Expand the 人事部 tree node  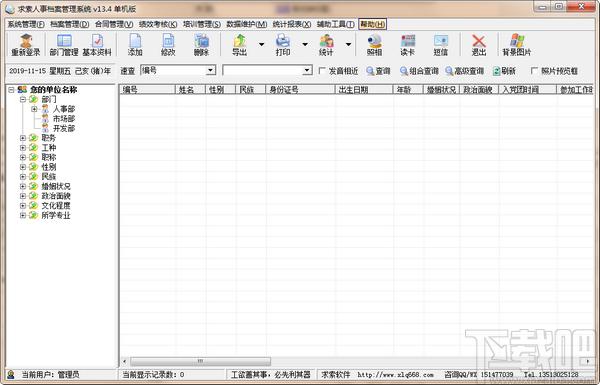pos(34,109)
